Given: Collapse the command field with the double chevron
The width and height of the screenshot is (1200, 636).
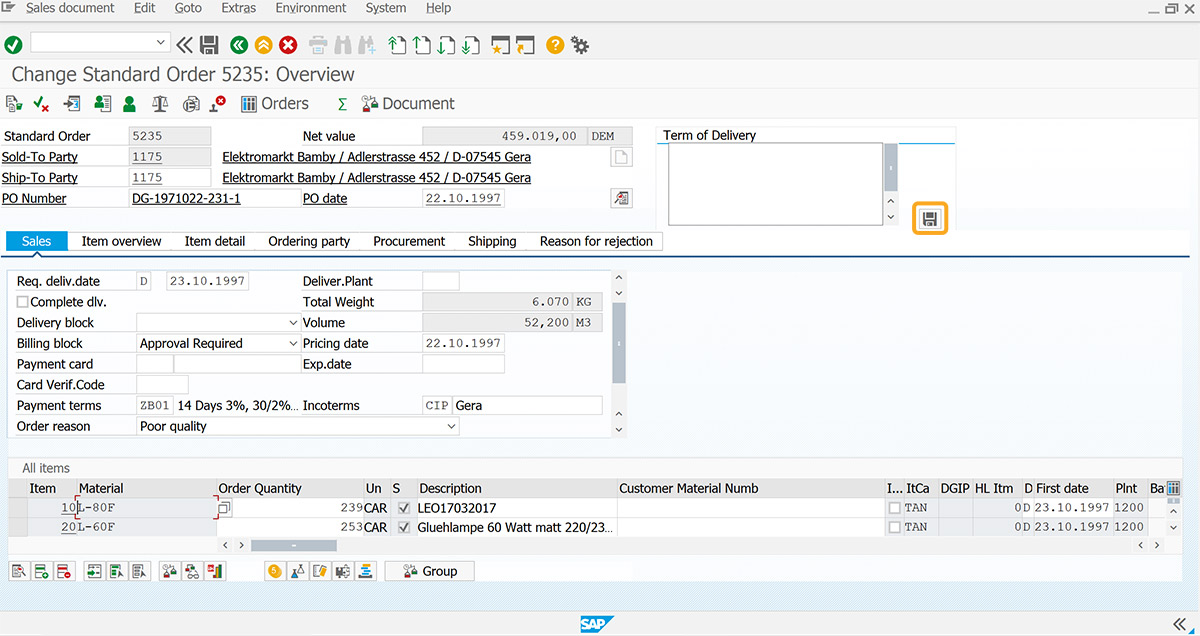Looking at the screenshot, I should point(184,45).
